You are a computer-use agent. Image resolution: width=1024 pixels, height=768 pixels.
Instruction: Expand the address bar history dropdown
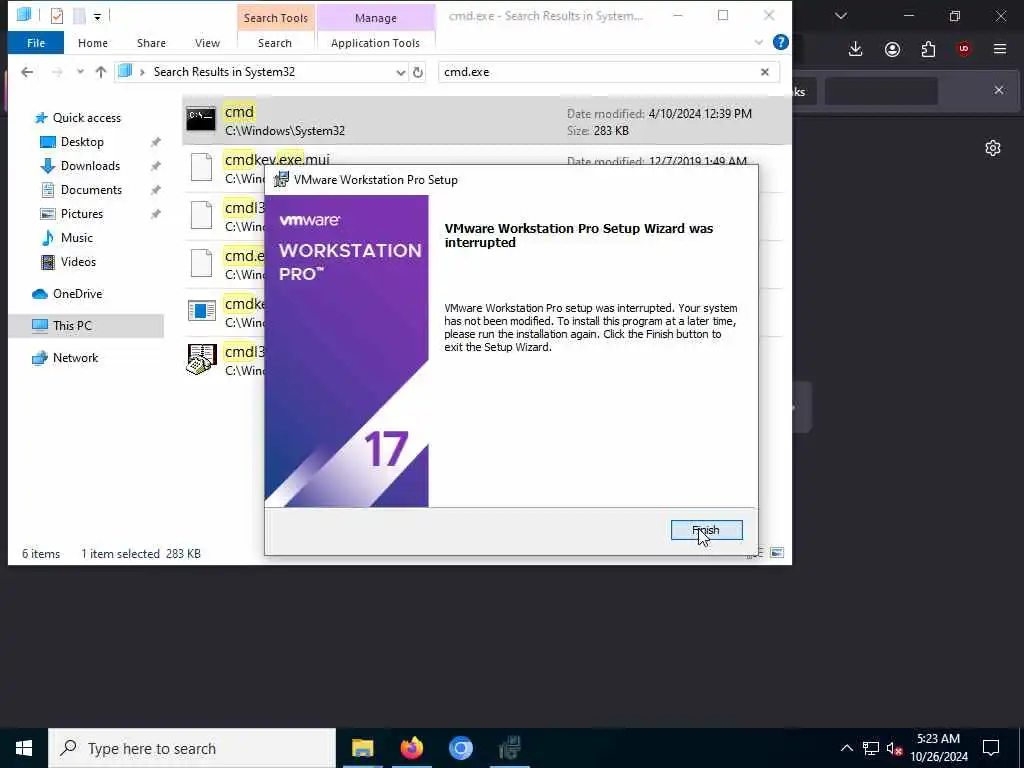(400, 72)
